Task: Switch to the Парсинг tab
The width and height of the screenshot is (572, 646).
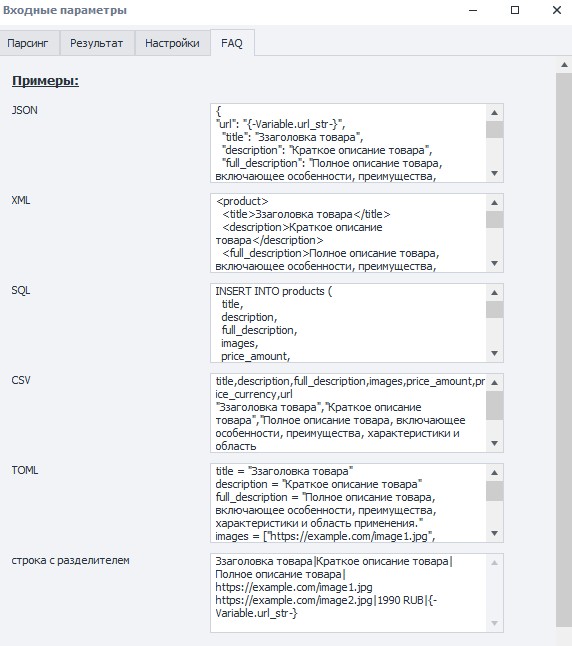Action: [x=29, y=43]
